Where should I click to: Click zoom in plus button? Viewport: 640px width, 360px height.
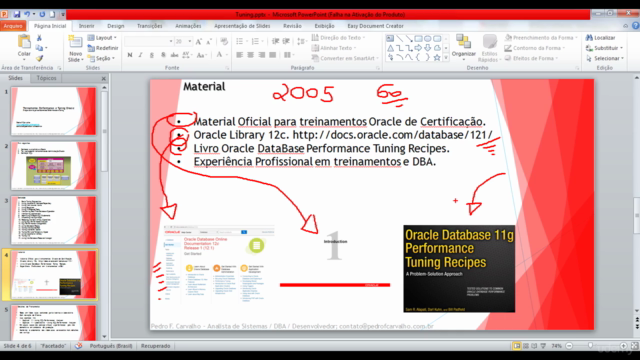coord(623,346)
